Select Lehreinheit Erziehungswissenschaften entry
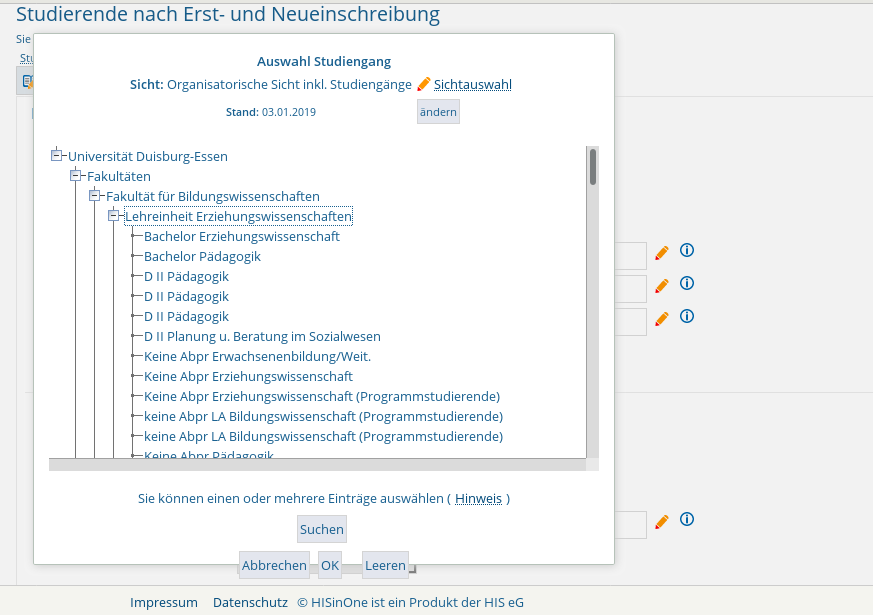The width and height of the screenshot is (873, 615). (x=238, y=217)
